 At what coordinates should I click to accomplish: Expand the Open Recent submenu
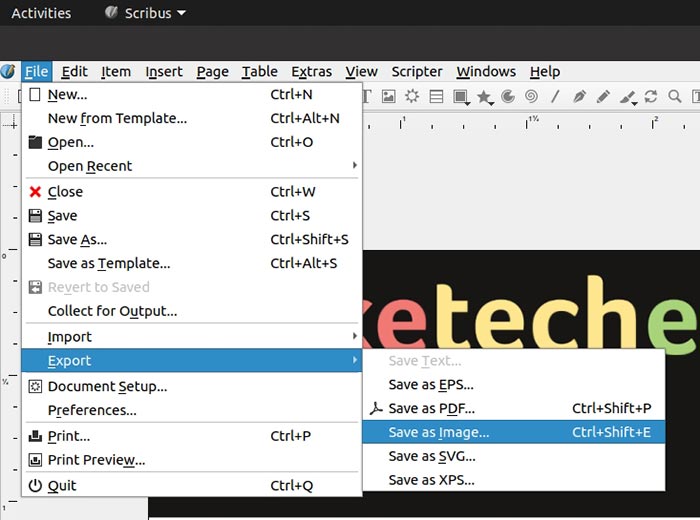[192, 166]
